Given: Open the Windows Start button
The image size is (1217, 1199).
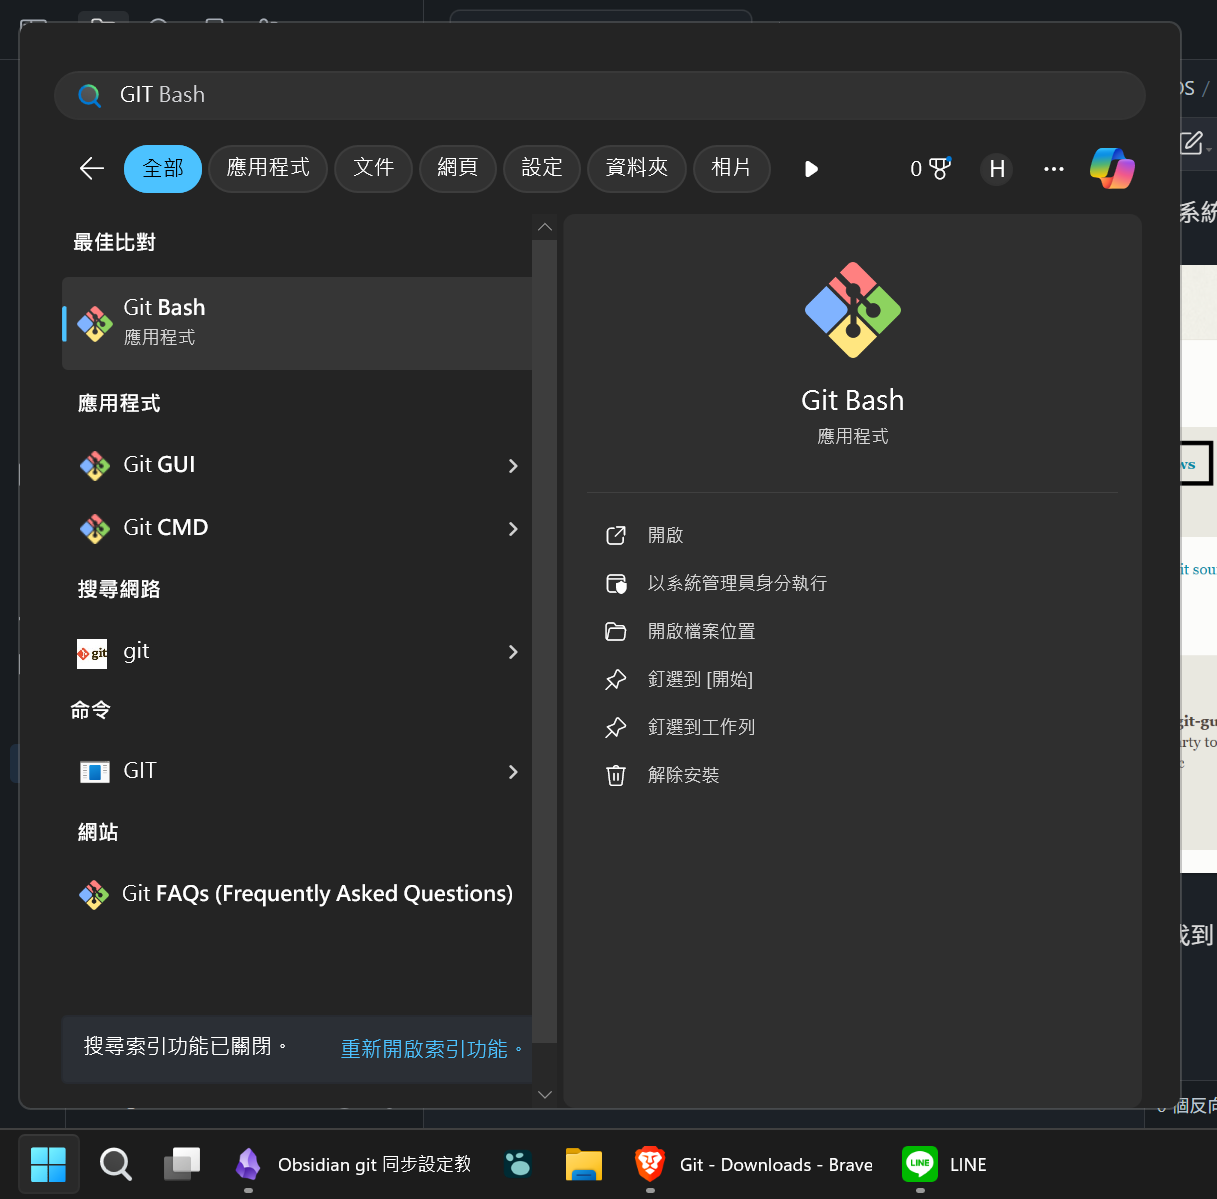Looking at the screenshot, I should pos(48,1164).
